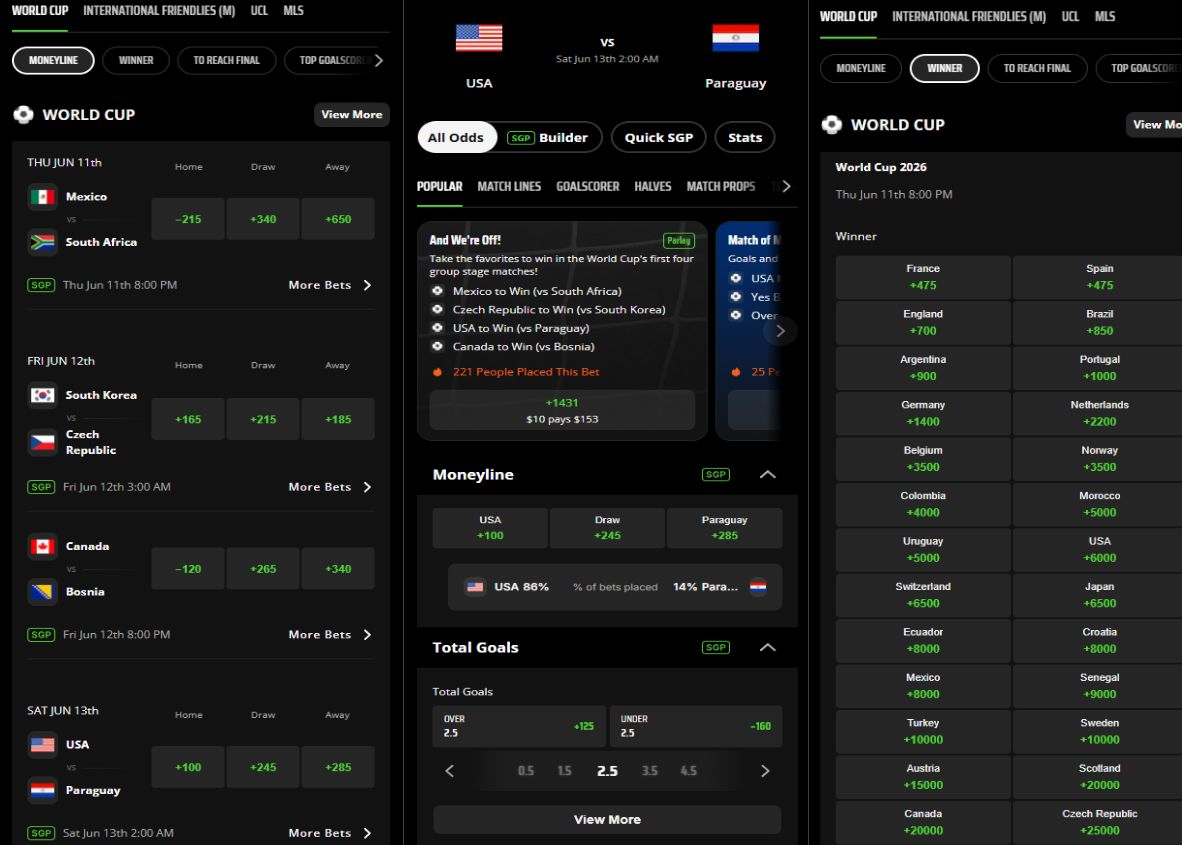Screen dimensions: 1182x845
Task: Click soccer ball bullet for Mexico to Win
Action: (437, 291)
